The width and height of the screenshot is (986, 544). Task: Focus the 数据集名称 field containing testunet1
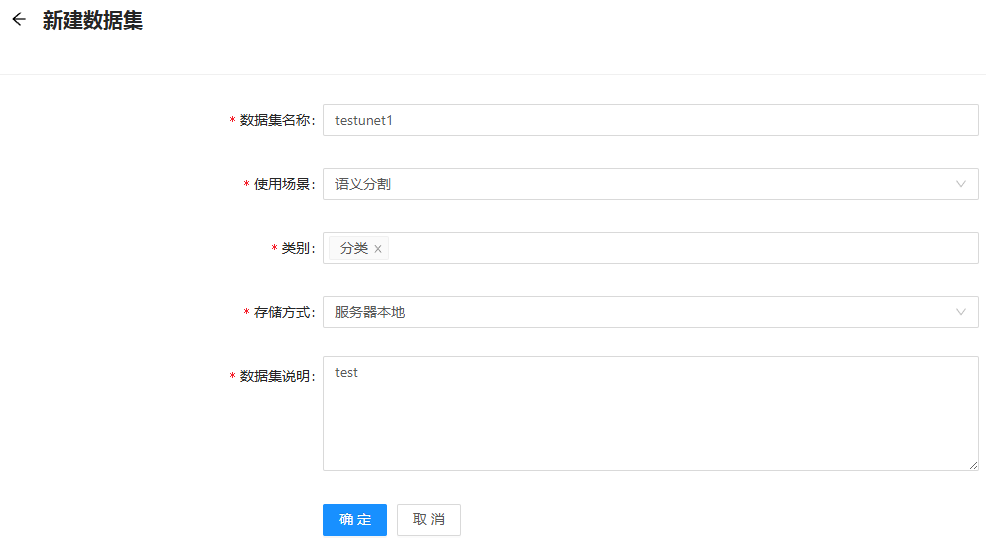click(650, 120)
